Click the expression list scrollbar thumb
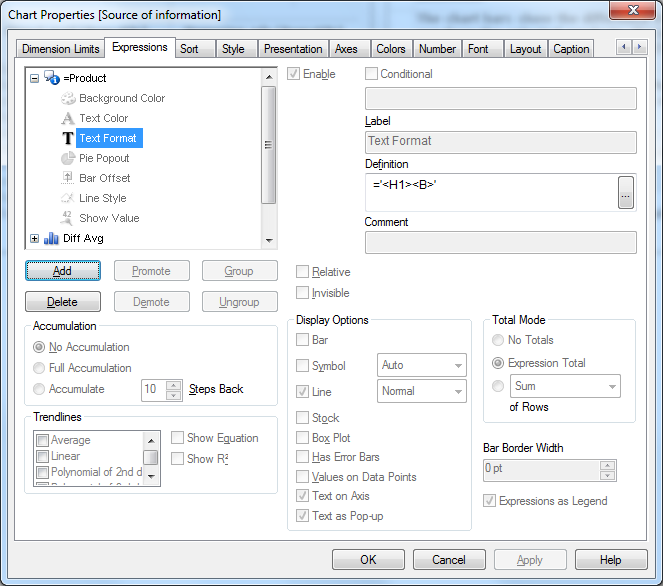663x586 pixels. [268, 145]
